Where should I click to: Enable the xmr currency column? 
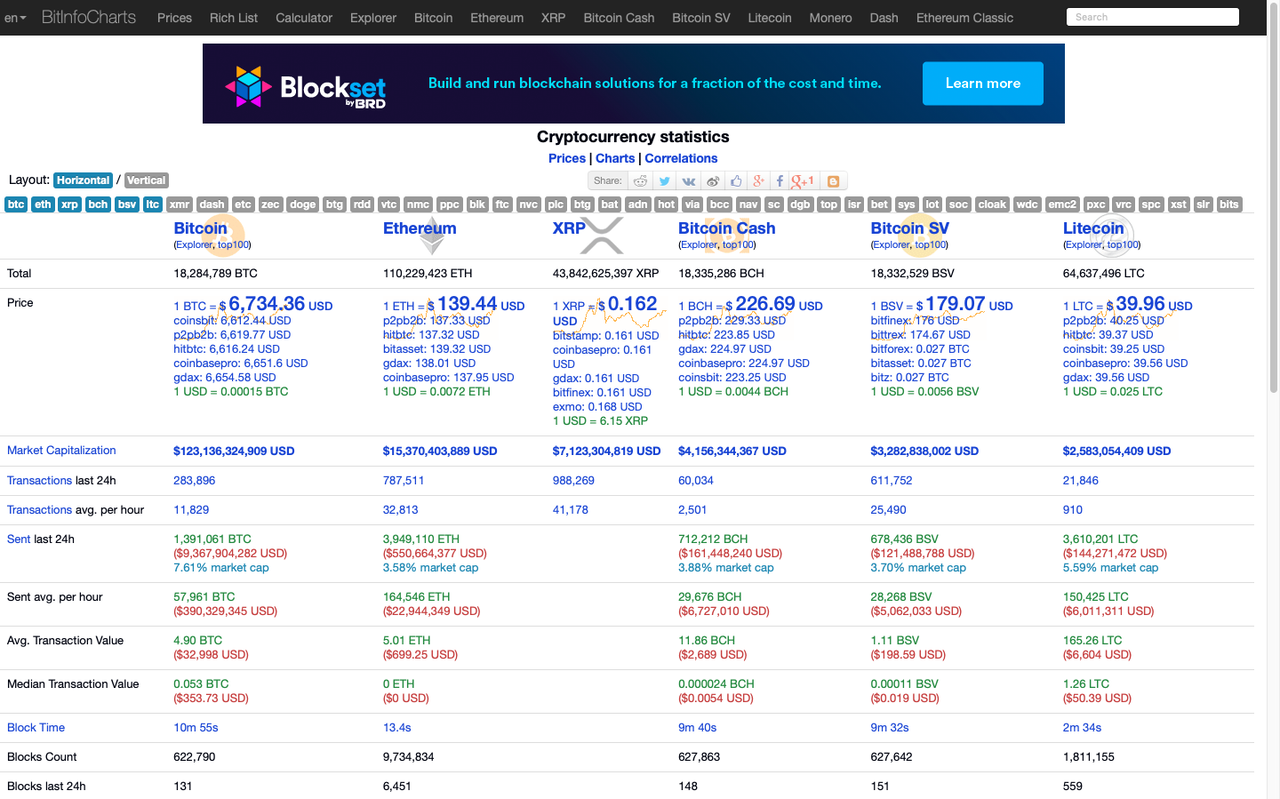(x=178, y=204)
